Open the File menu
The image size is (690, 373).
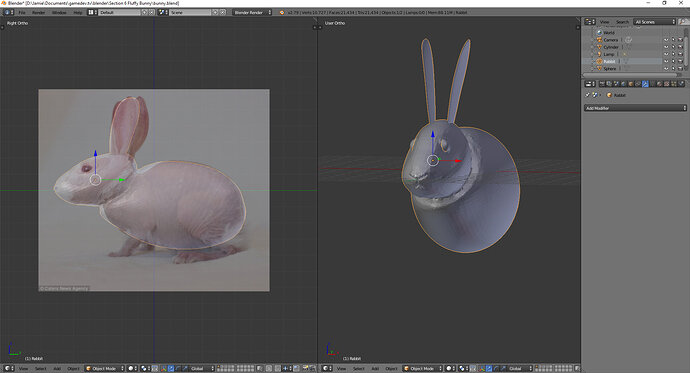pos(22,12)
